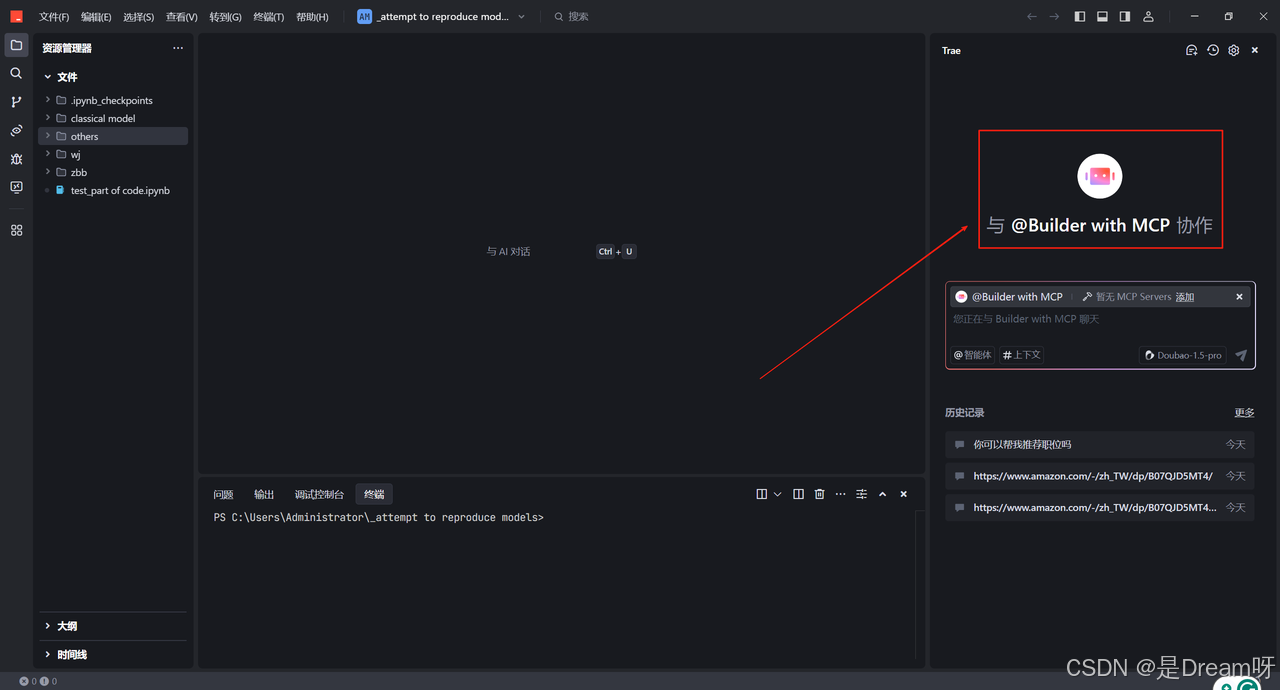Open terminal panel settings sliders icon
This screenshot has width=1280, height=690.
pos(861,494)
